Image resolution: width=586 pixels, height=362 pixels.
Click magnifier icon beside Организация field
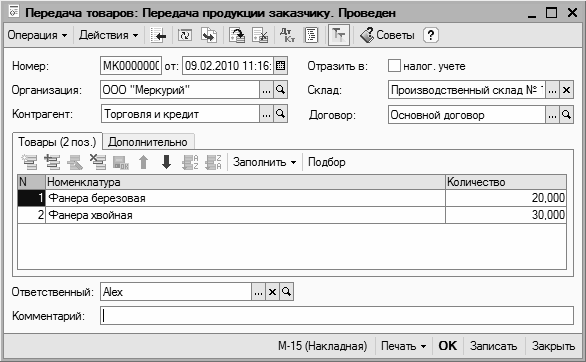[280, 90]
